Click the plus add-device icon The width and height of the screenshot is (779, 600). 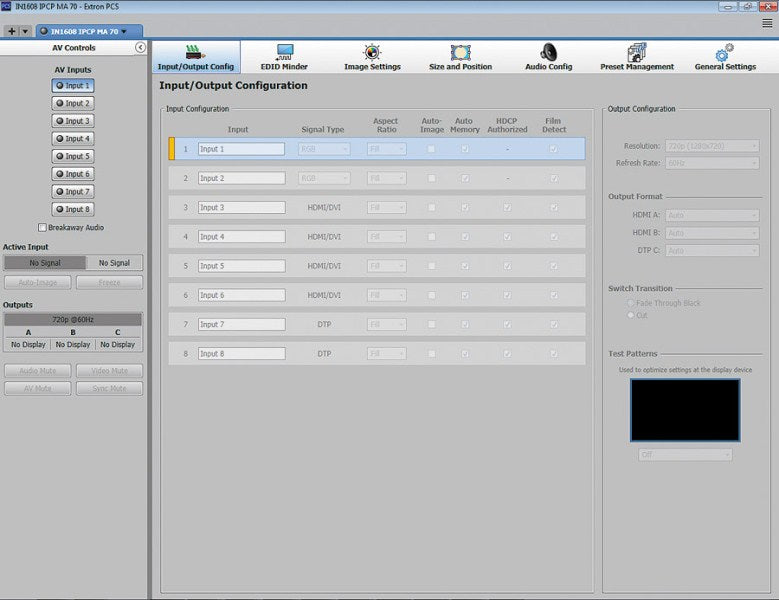tap(11, 31)
